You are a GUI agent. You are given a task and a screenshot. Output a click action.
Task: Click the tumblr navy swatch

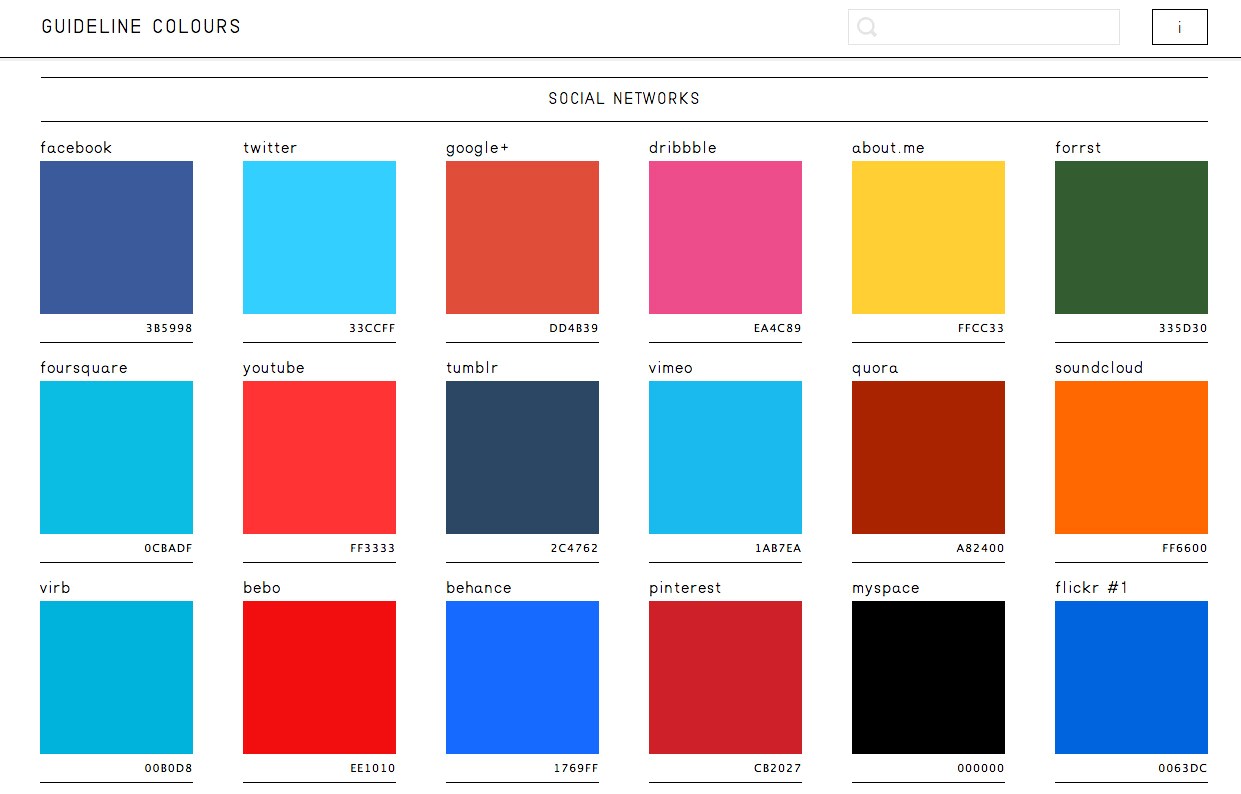(x=522, y=457)
